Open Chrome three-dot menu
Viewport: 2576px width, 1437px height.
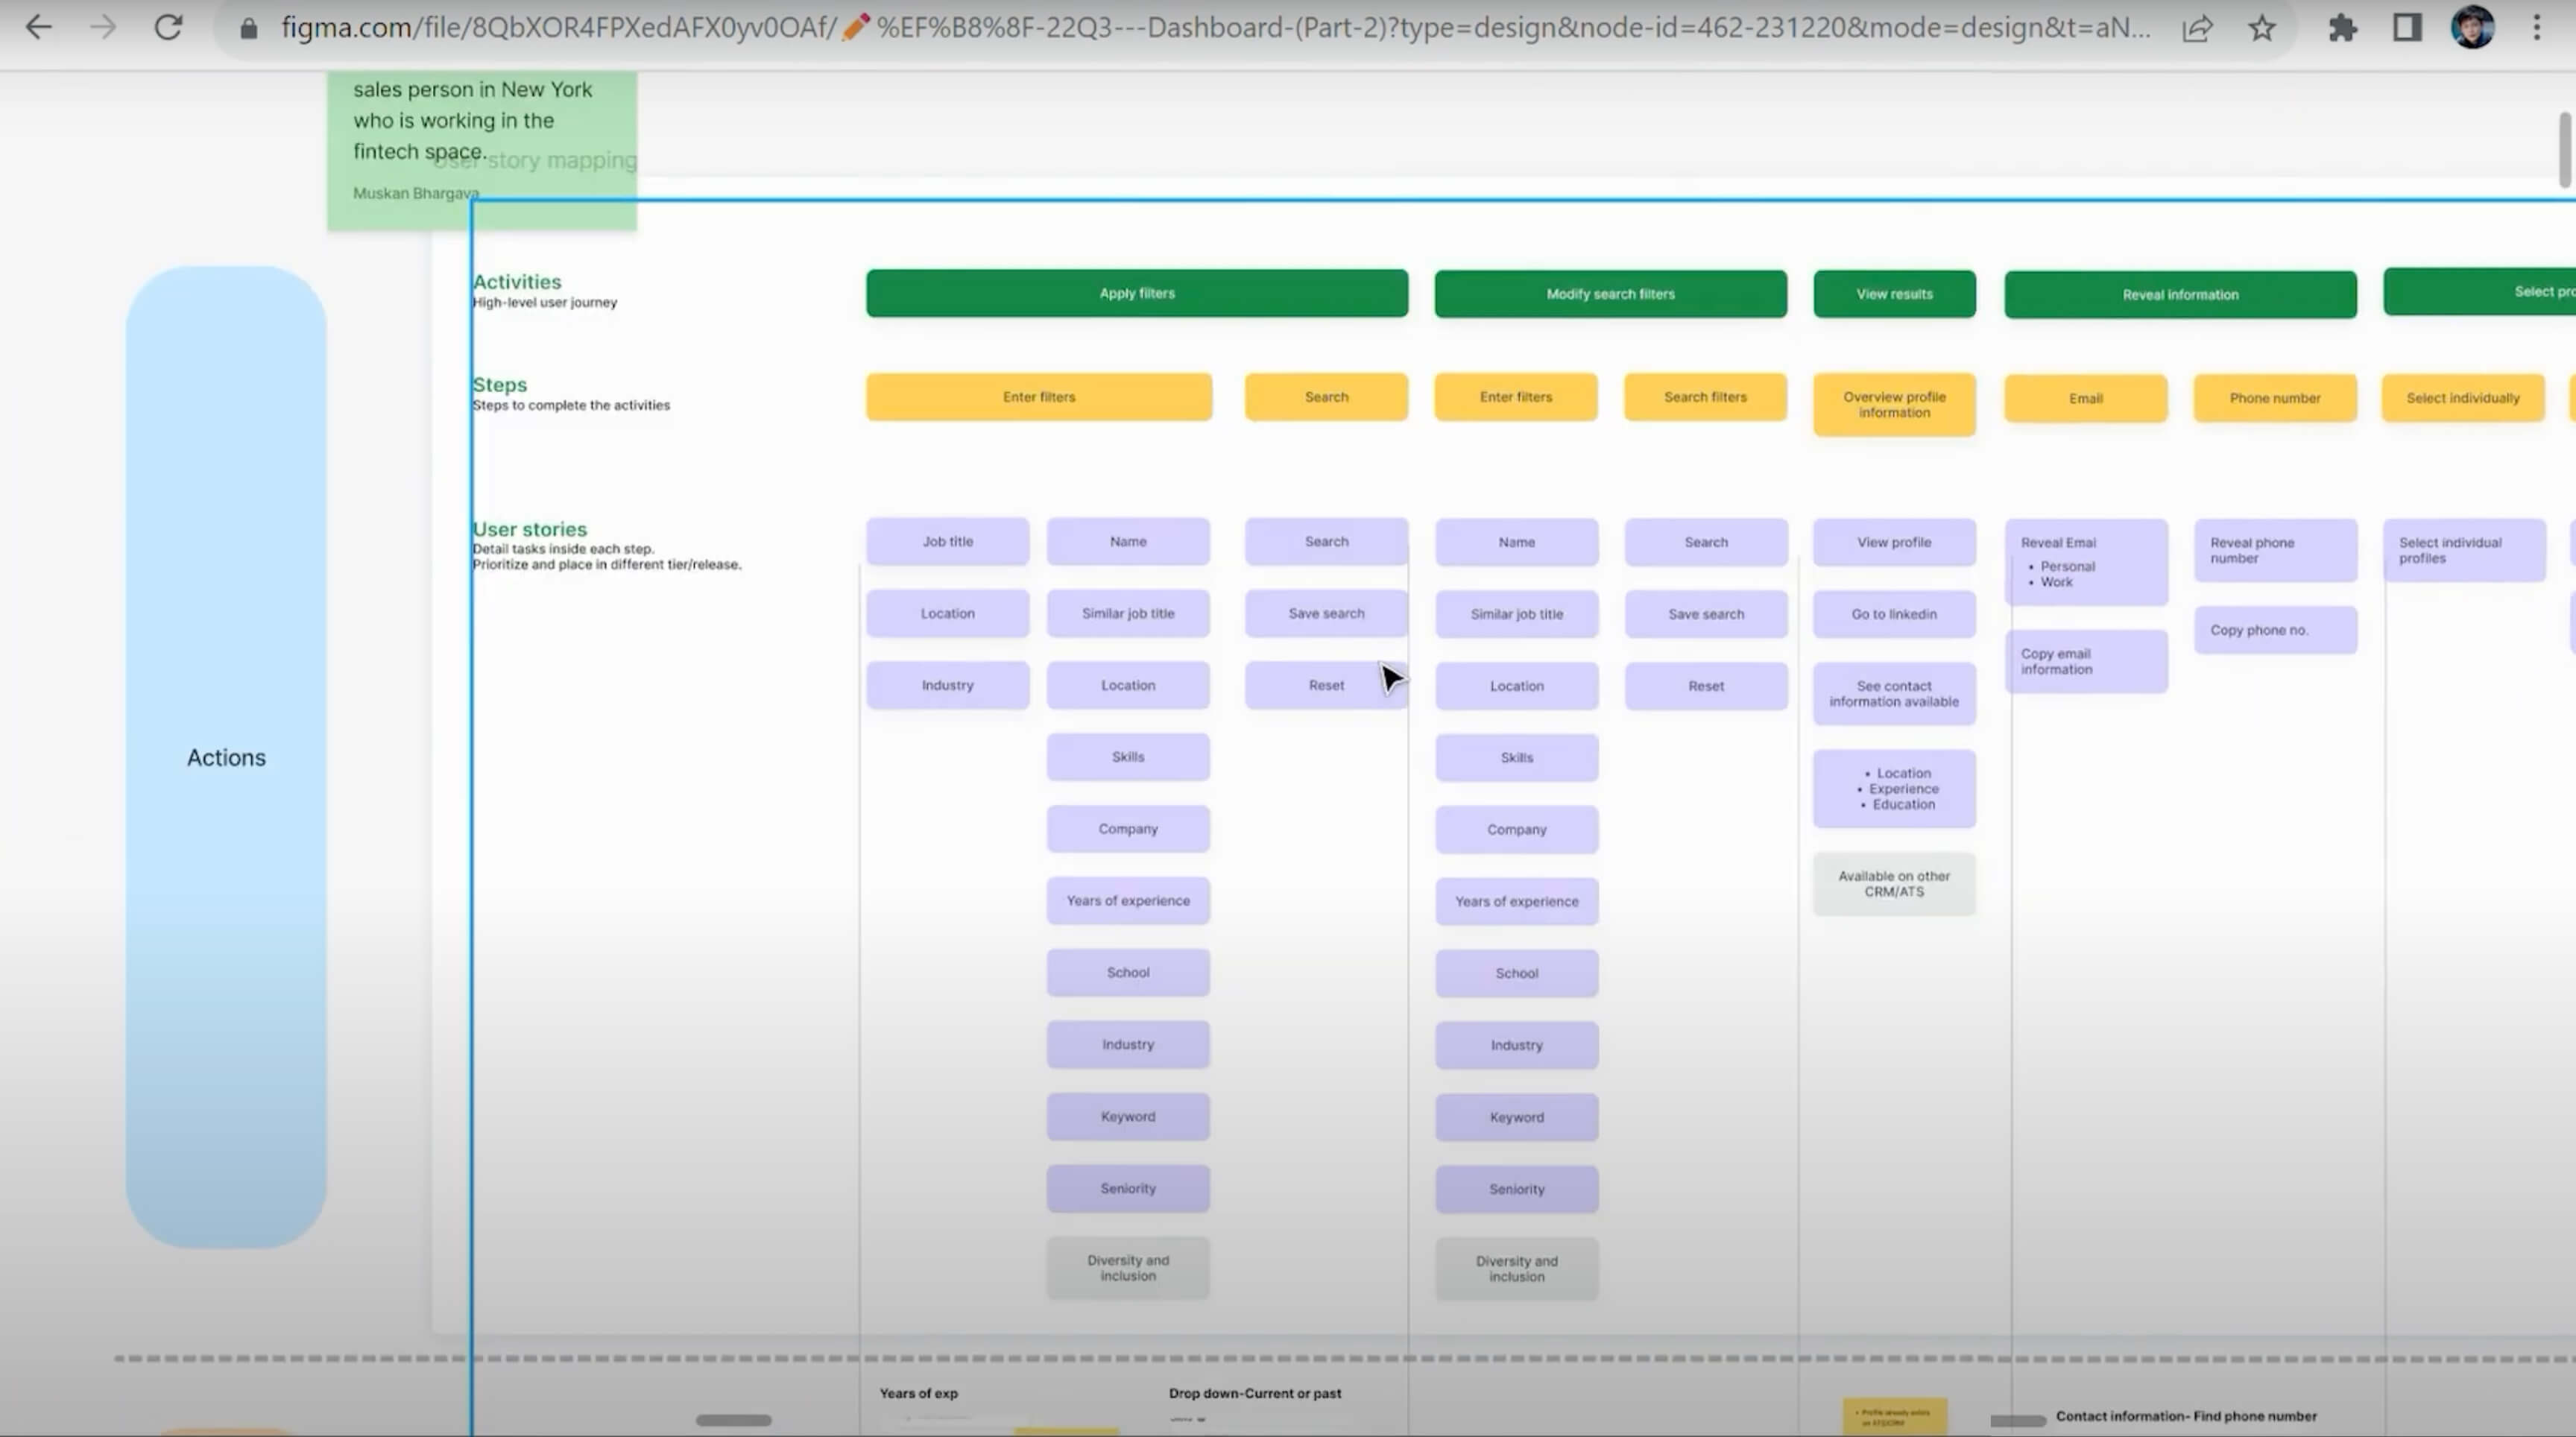[x=2536, y=27]
